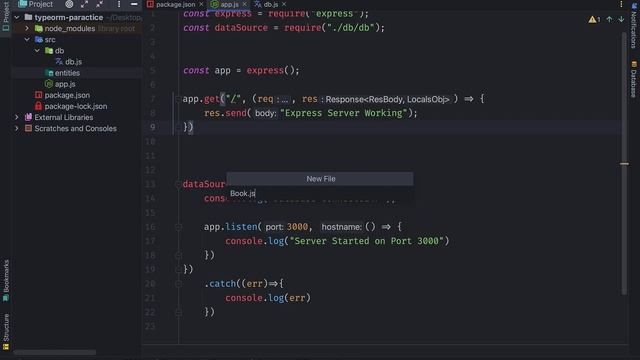The width and height of the screenshot is (640, 360).
Task: Fold the app.get block at line 7
Action: point(178,99)
